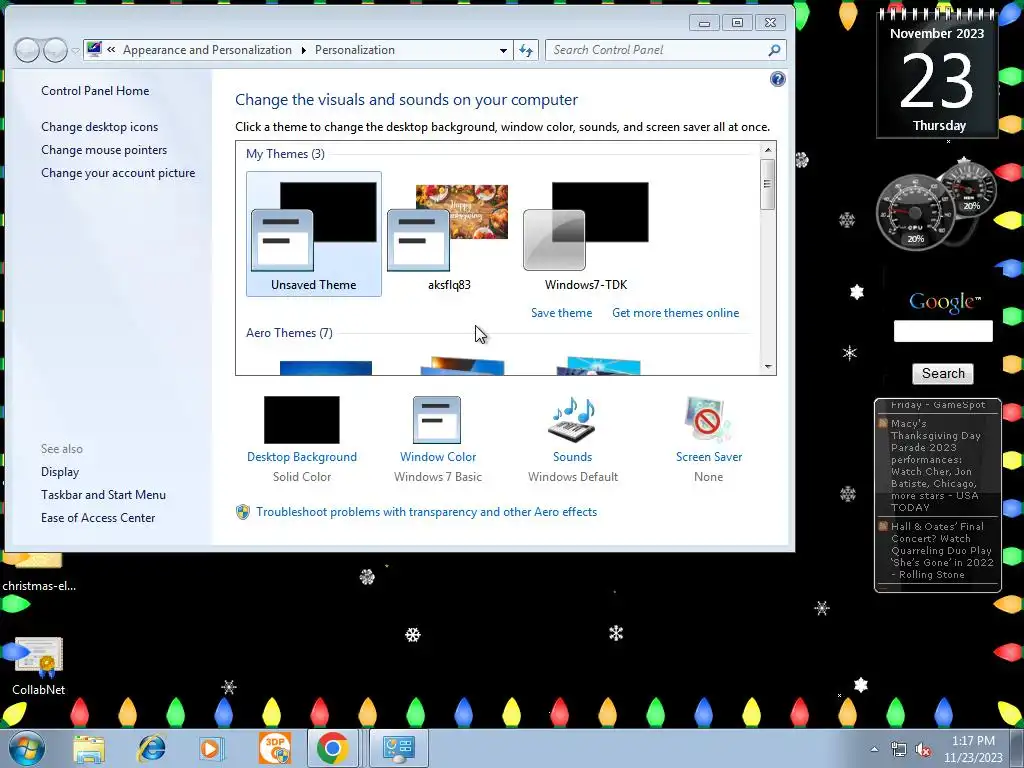1024x768 pixels.
Task: Open the Start menu orb
Action: click(26, 748)
